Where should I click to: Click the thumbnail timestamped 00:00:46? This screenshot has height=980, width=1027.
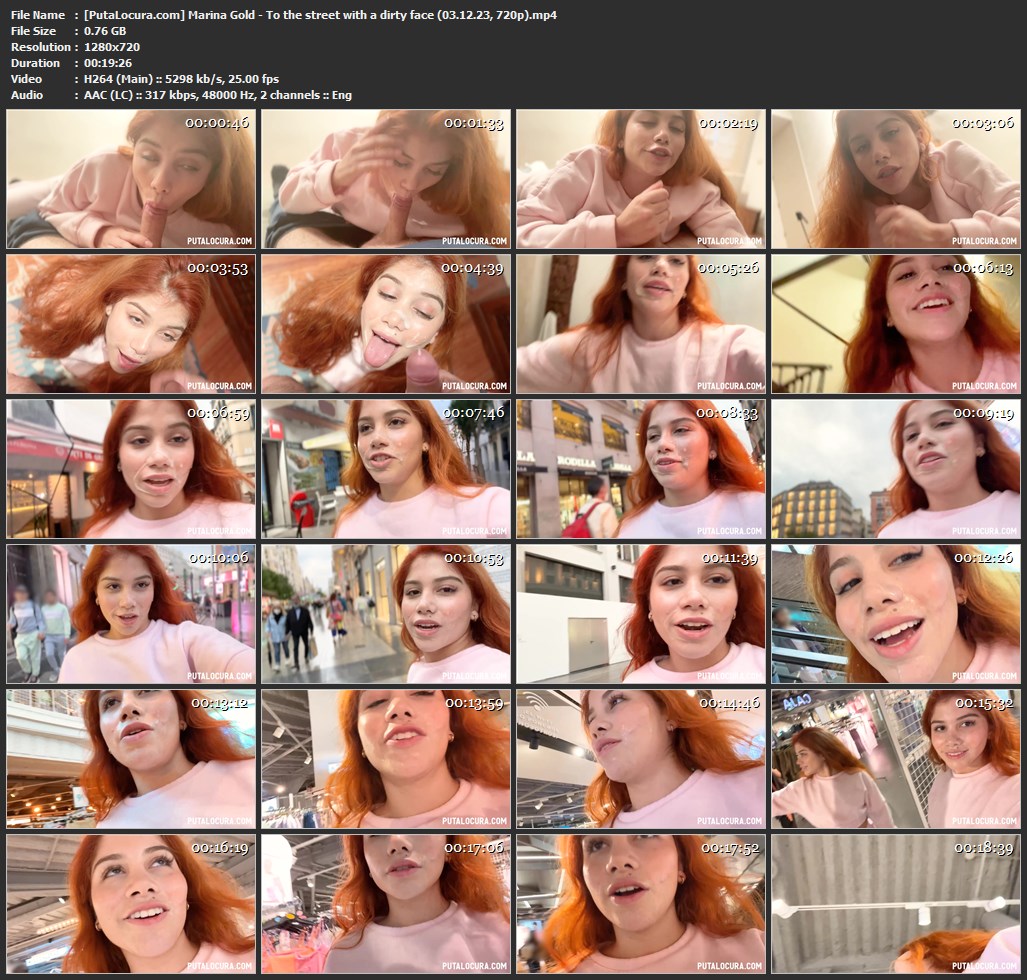click(x=131, y=179)
